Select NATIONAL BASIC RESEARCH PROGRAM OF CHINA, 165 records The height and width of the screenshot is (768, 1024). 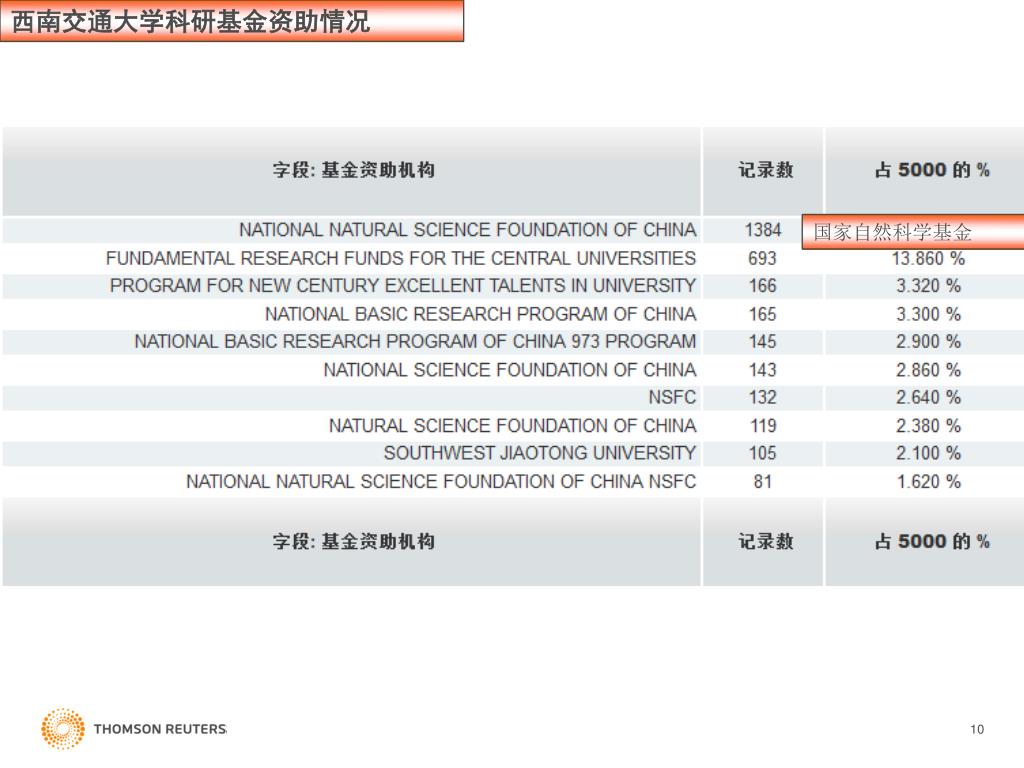tap(481, 314)
